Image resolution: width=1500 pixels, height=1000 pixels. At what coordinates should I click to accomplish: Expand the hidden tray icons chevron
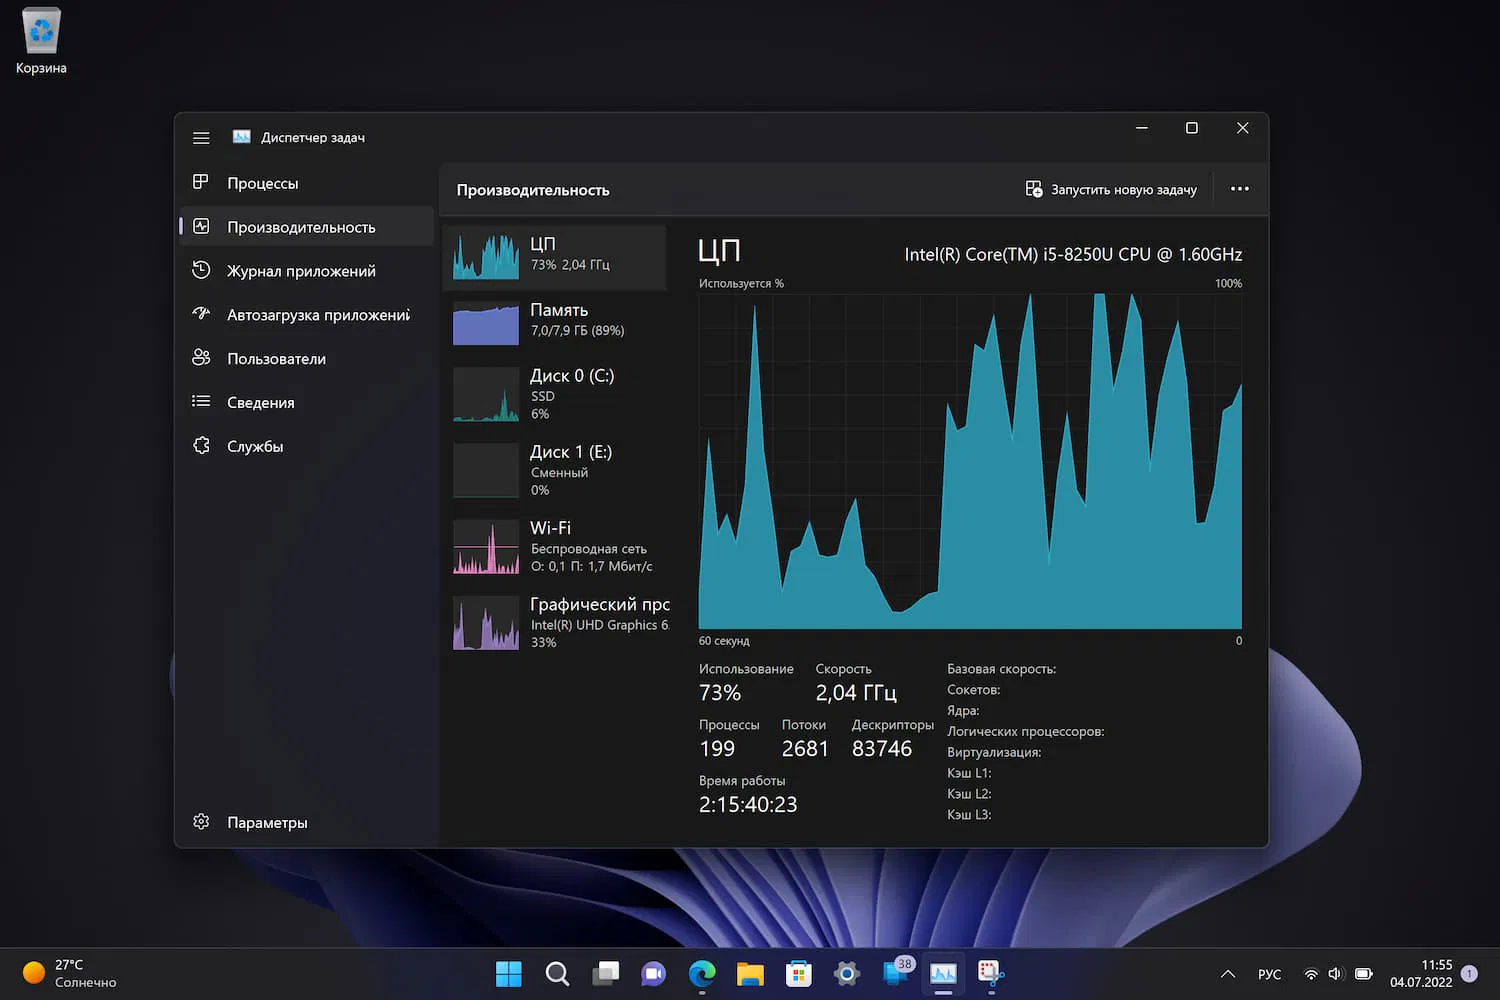pos(1228,974)
